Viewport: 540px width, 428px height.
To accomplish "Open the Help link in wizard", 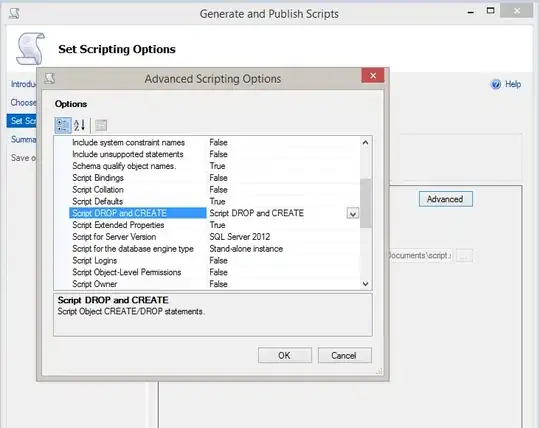I will 513,84.
